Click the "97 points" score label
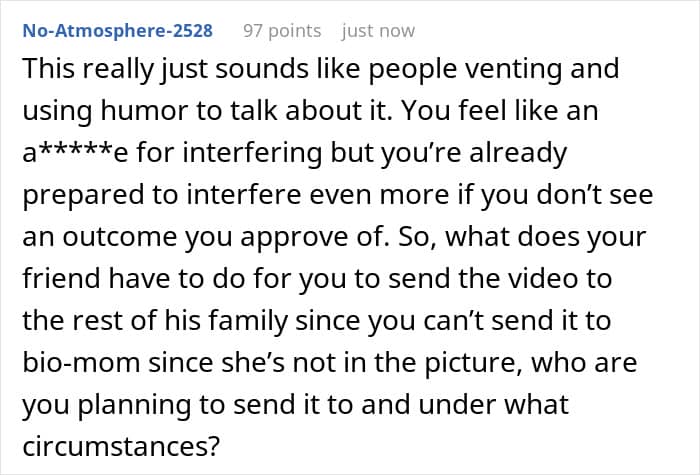This screenshot has width=700, height=475. [282, 31]
